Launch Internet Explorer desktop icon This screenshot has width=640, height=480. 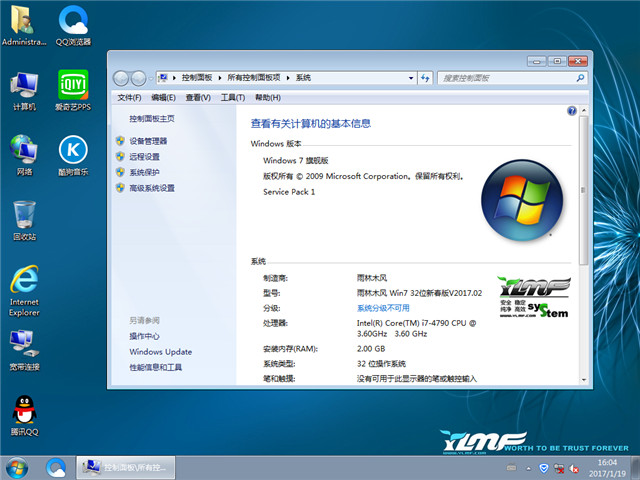[x=24, y=291]
